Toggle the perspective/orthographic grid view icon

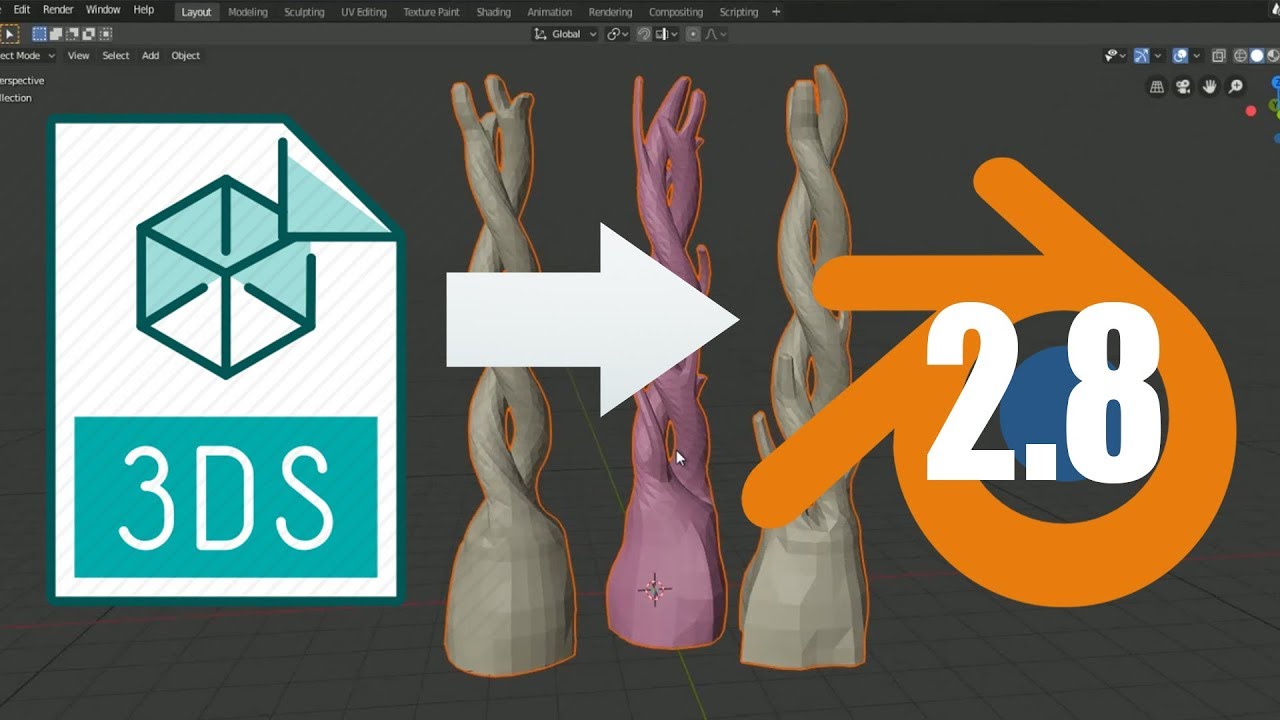click(x=1157, y=87)
